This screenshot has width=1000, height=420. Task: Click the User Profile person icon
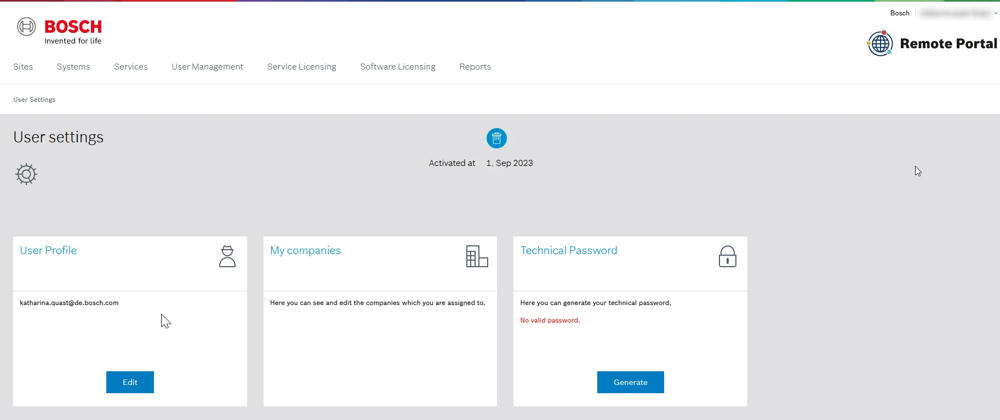tap(227, 256)
